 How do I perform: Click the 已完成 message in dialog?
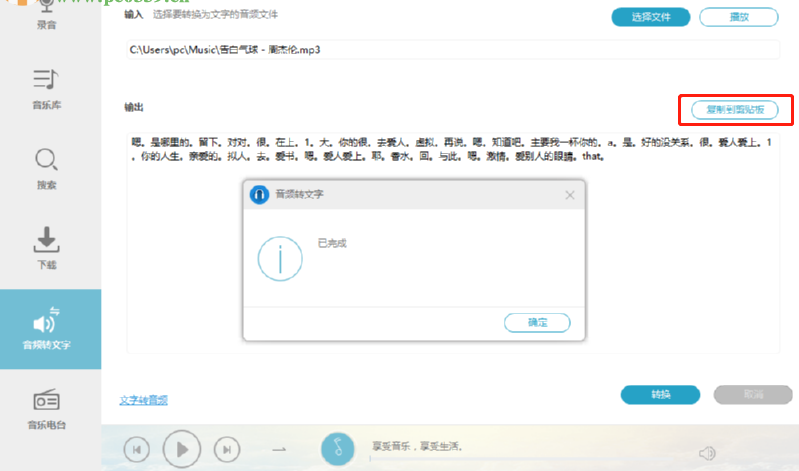(x=332, y=243)
